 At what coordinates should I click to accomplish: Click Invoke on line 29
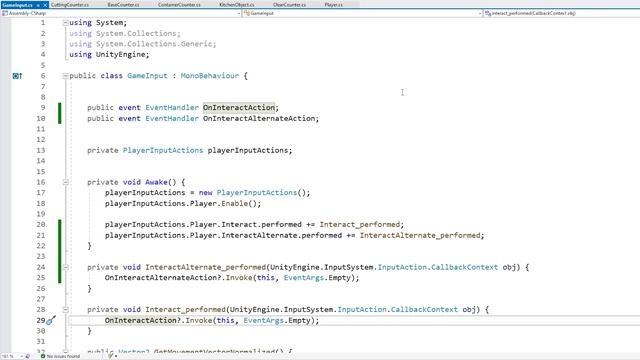click(x=199, y=321)
